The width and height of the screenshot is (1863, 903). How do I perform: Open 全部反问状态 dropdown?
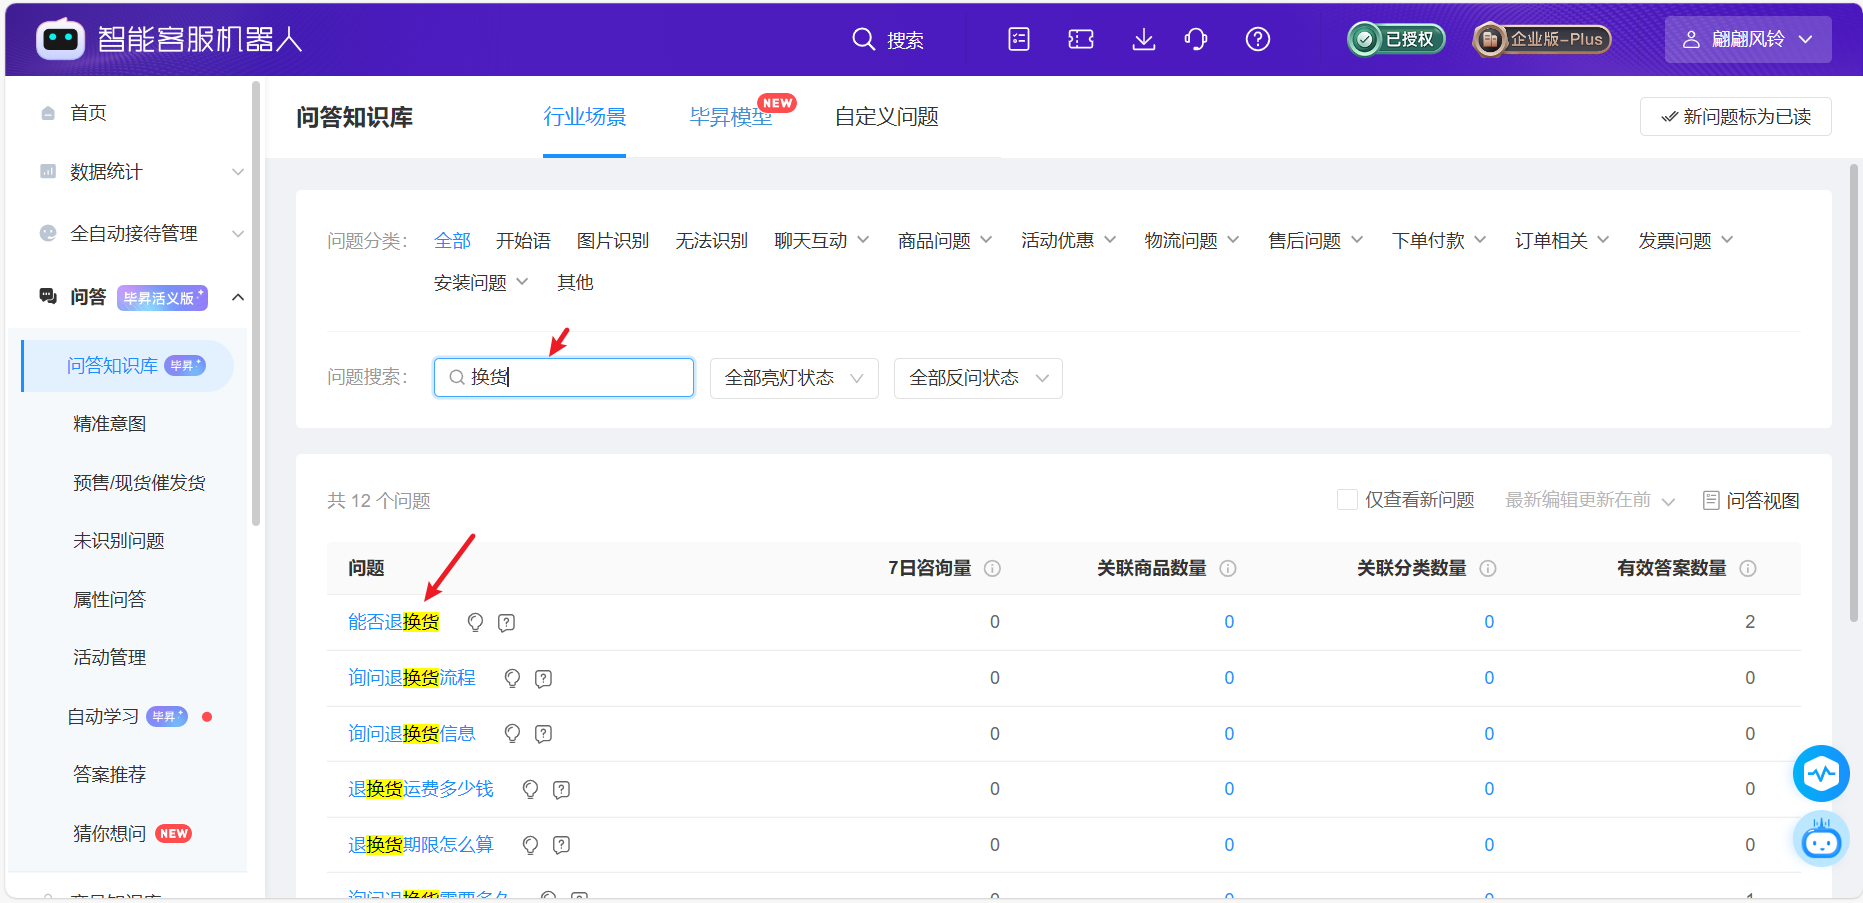[978, 378]
